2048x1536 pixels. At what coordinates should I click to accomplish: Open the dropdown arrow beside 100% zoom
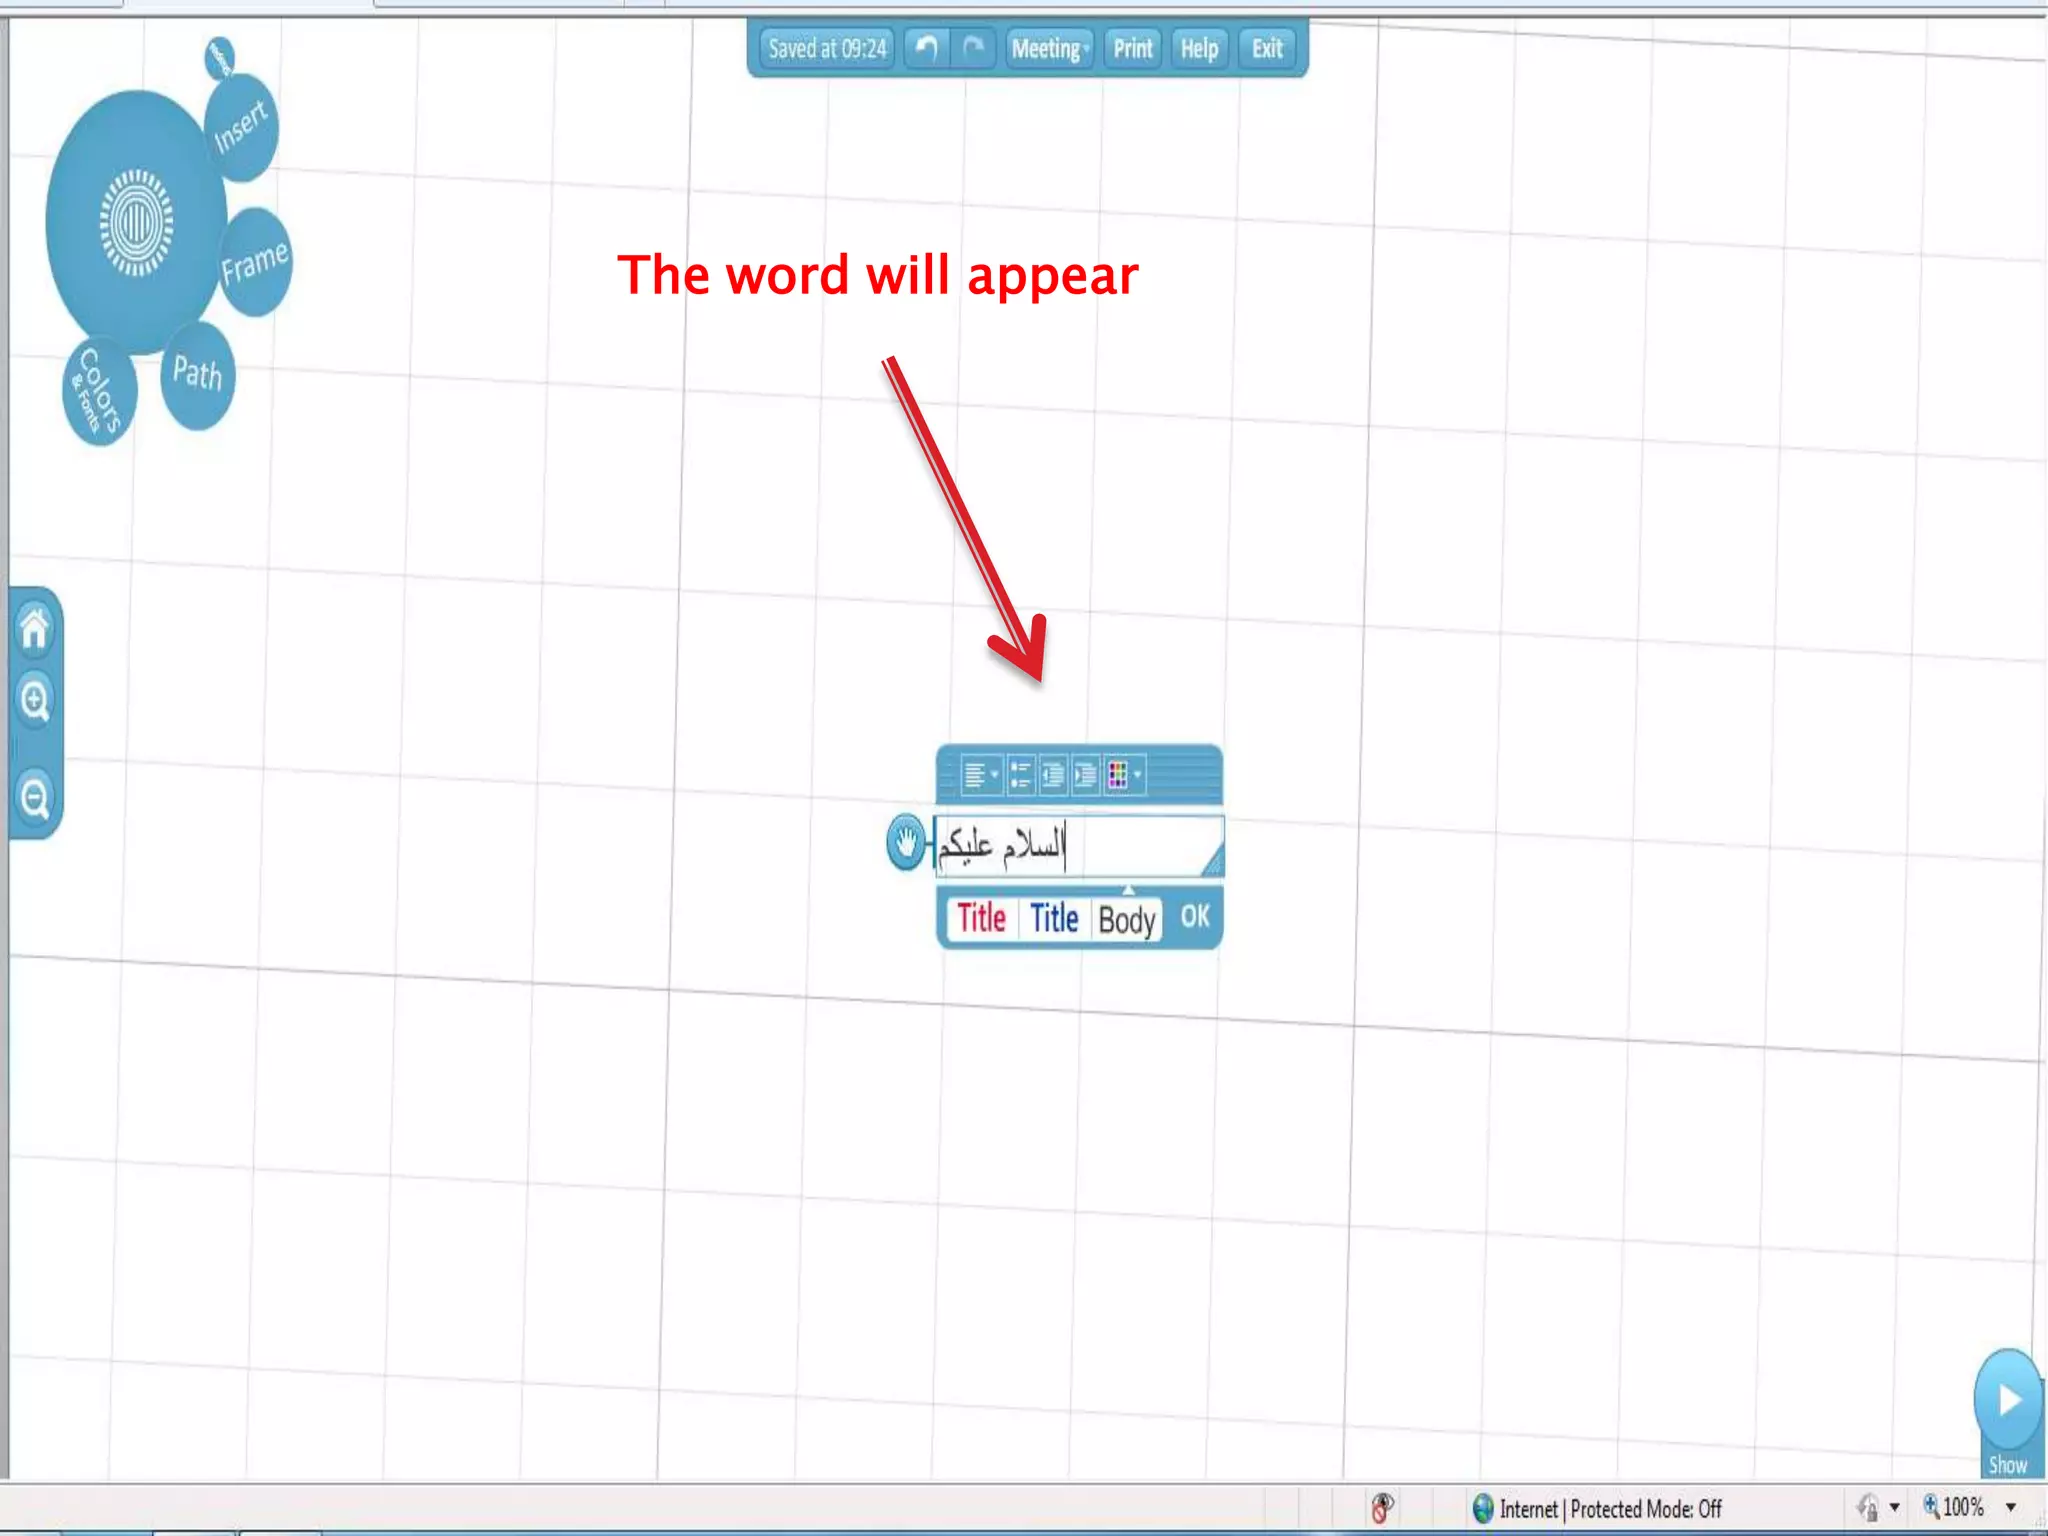coord(2011,1508)
